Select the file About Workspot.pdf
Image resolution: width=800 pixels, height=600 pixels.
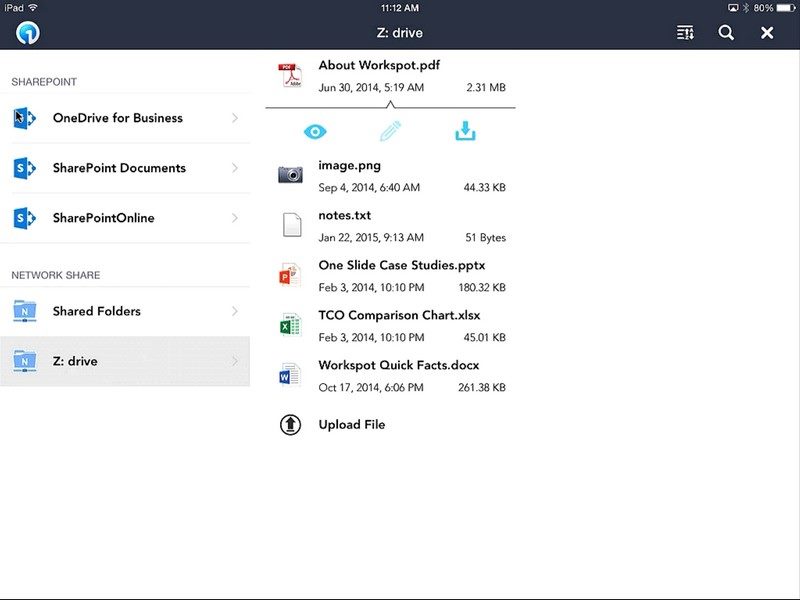click(391, 76)
